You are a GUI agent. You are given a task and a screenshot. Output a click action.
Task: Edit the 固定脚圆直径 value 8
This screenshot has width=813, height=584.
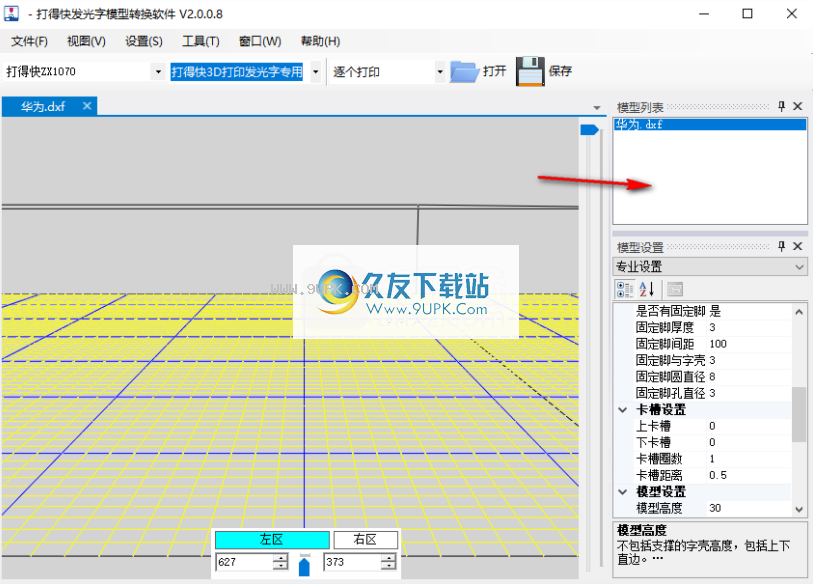tap(749, 377)
